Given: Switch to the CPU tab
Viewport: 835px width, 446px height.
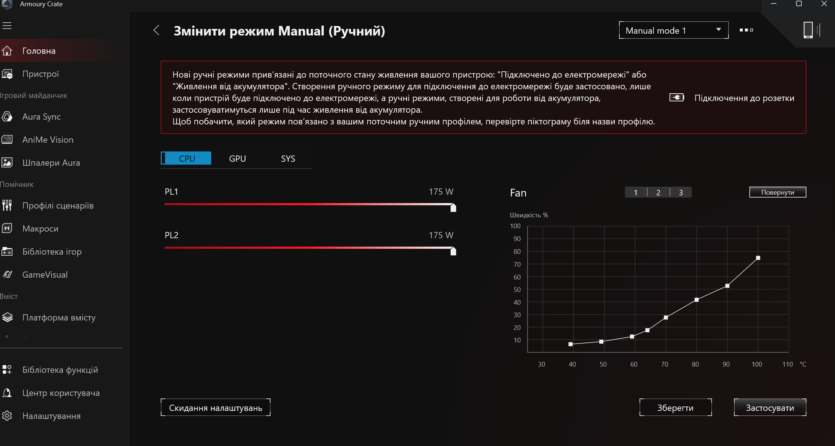Looking at the screenshot, I should coord(186,158).
